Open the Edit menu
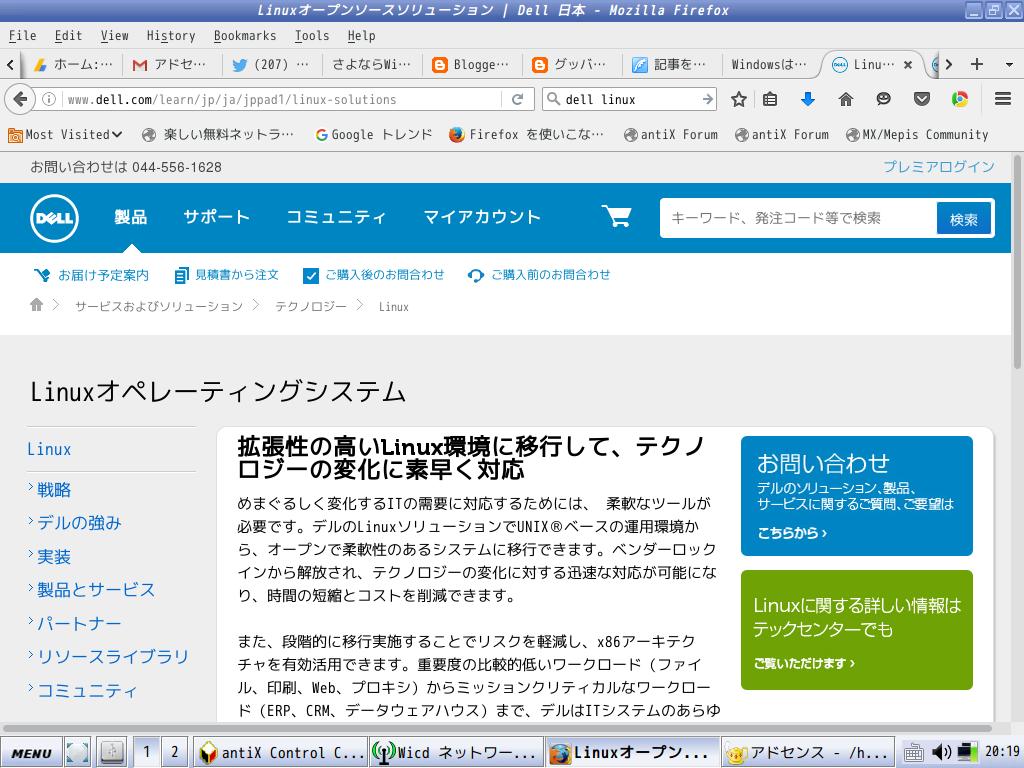The width and height of the screenshot is (1024, 768). tap(68, 36)
